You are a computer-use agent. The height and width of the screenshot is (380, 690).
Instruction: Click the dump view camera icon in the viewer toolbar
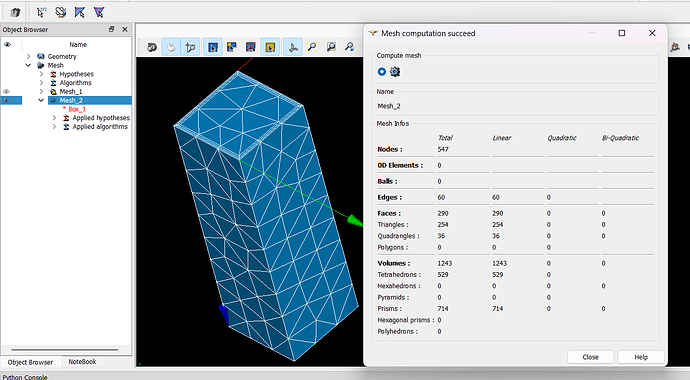pos(152,47)
